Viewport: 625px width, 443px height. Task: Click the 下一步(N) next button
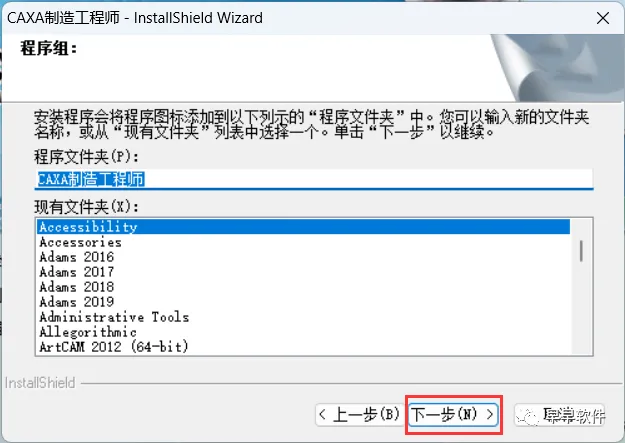point(453,415)
